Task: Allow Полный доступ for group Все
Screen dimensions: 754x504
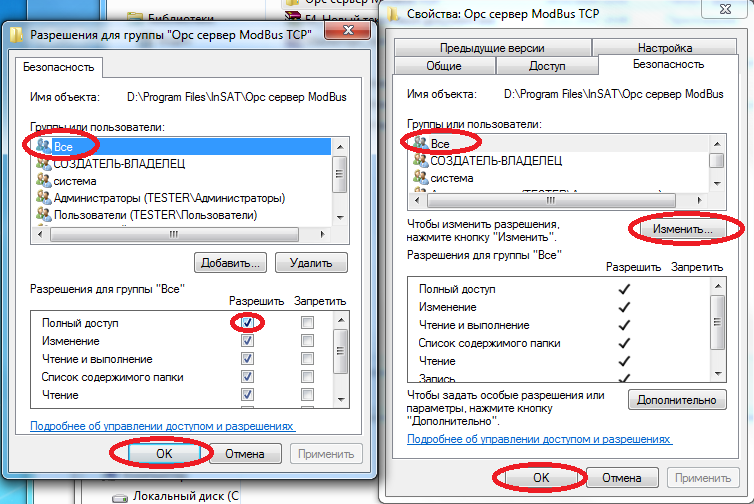Action: (247, 322)
